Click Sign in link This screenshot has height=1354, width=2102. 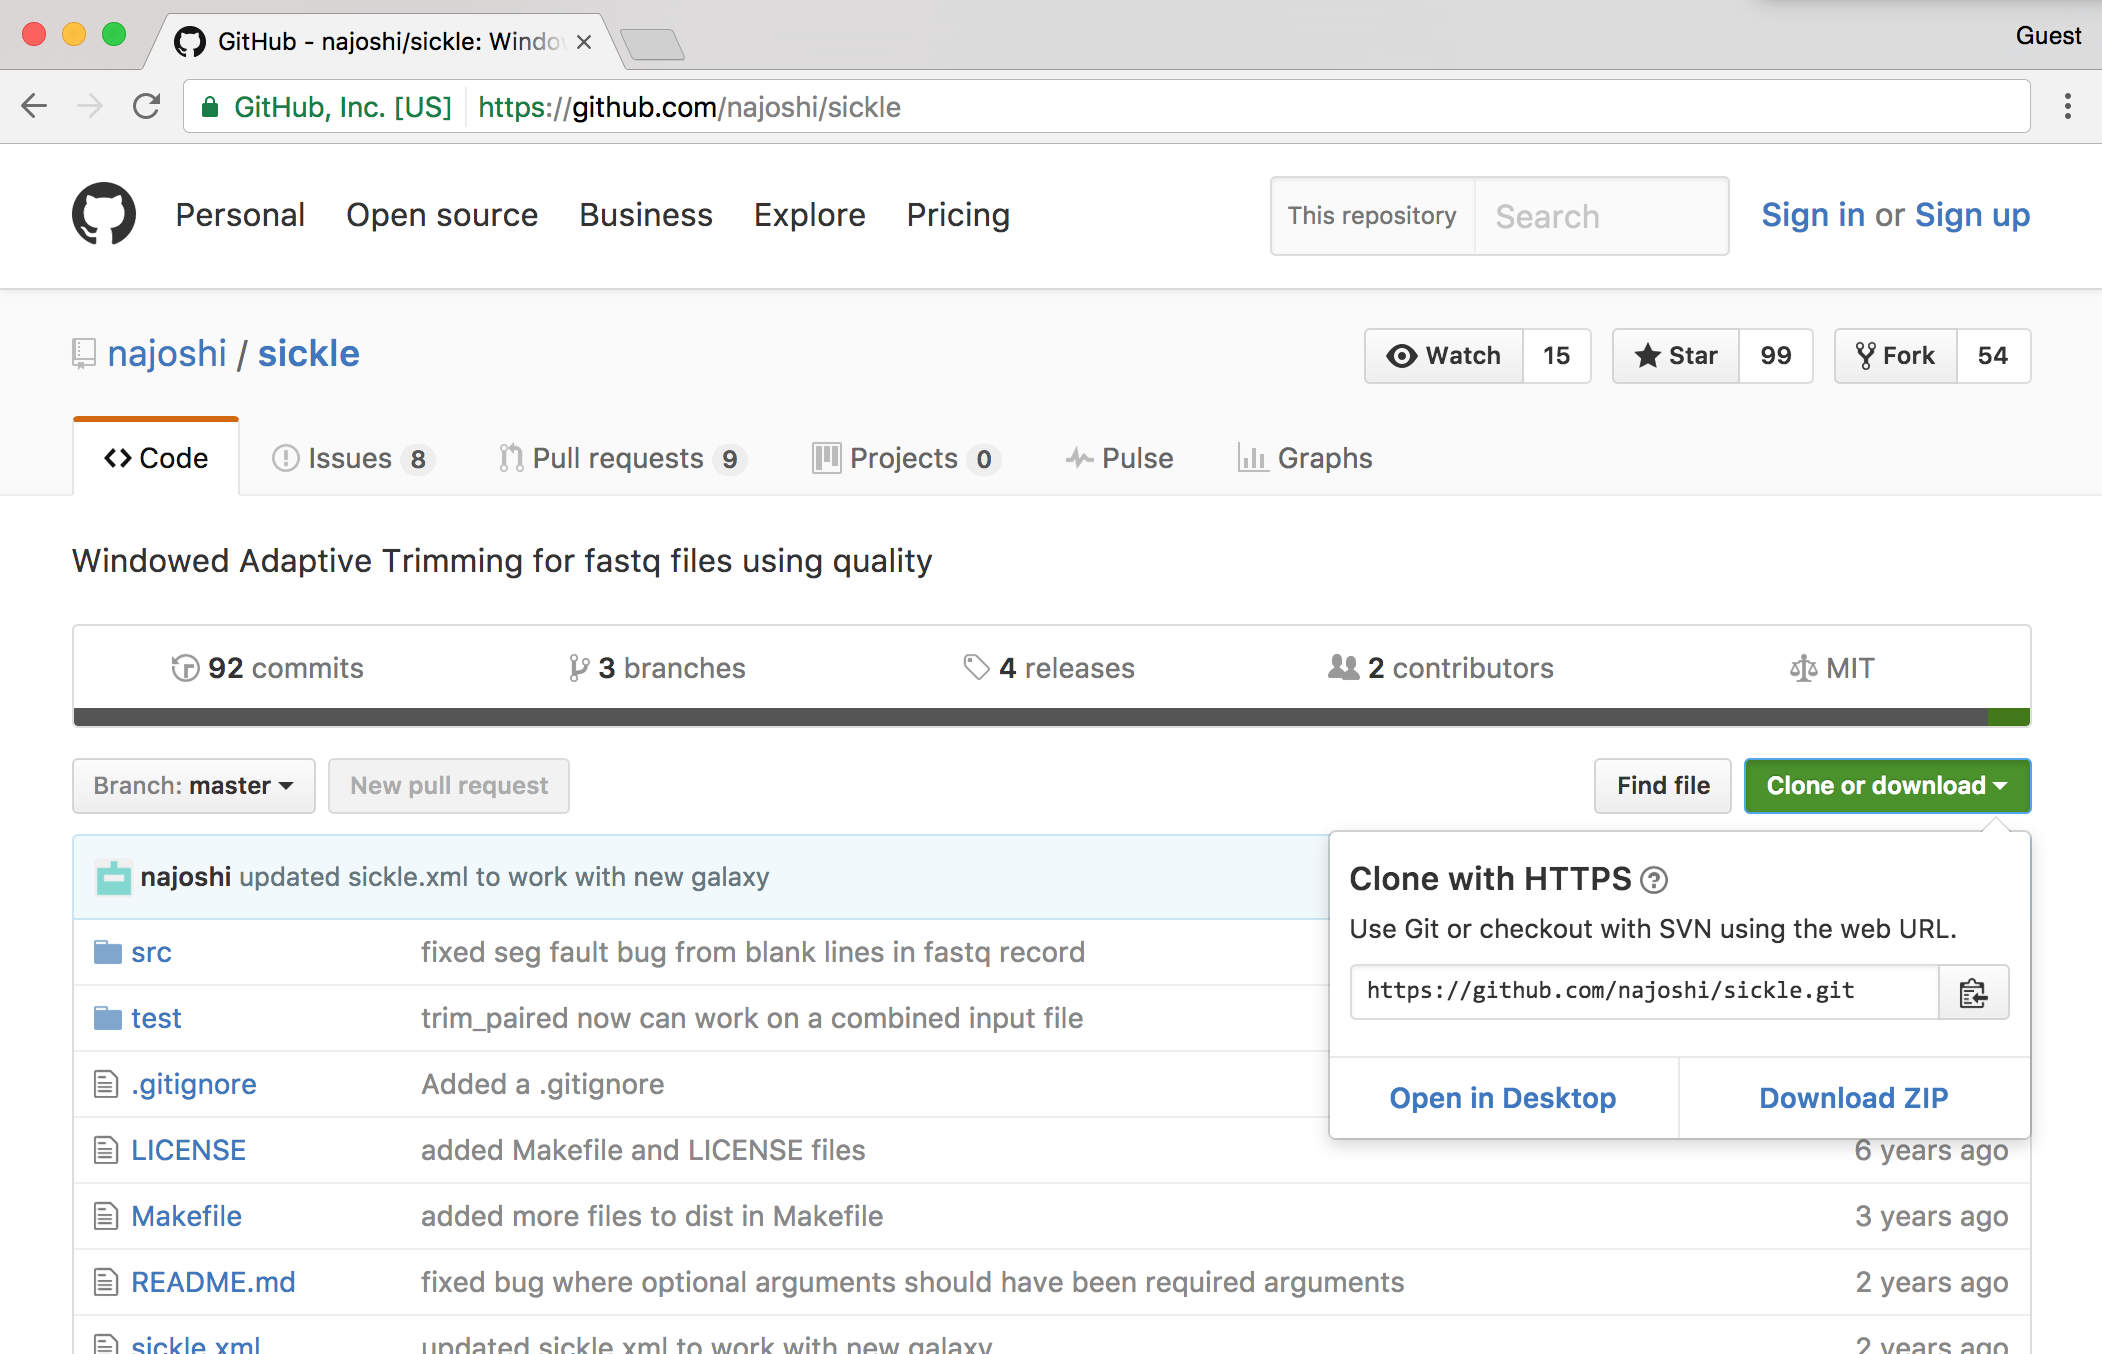[1812, 215]
